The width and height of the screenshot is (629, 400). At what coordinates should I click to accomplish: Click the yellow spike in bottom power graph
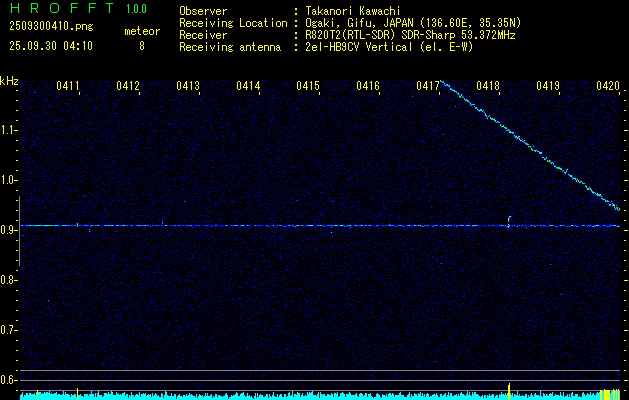509,388
